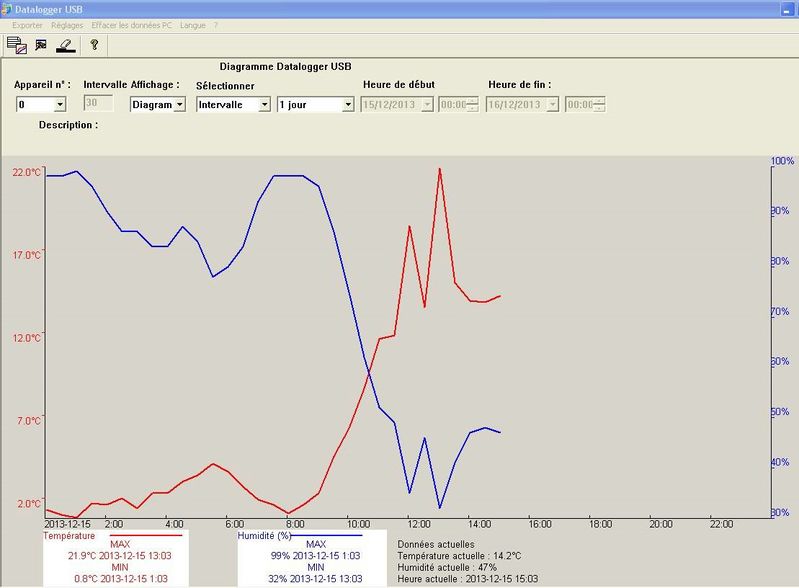This screenshot has width=799, height=588.
Task: Open the Exporter menu
Action: tap(28, 25)
